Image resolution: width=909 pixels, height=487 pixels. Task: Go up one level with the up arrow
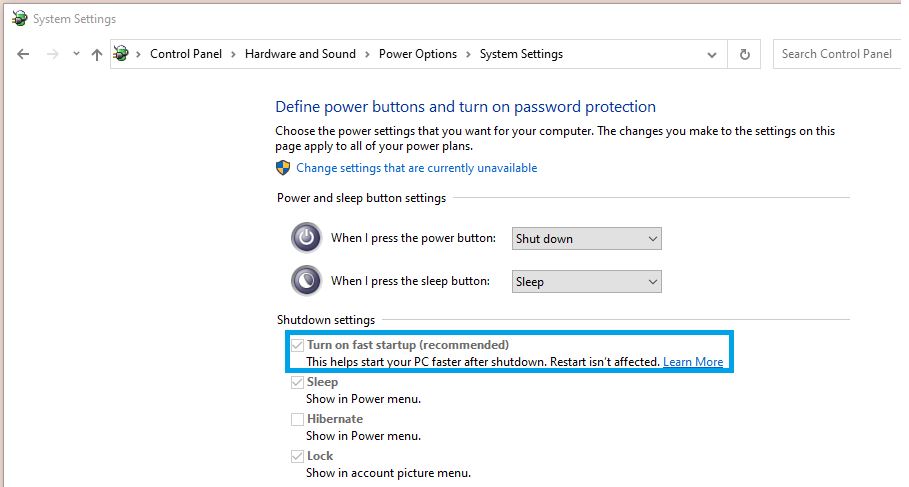[x=97, y=54]
